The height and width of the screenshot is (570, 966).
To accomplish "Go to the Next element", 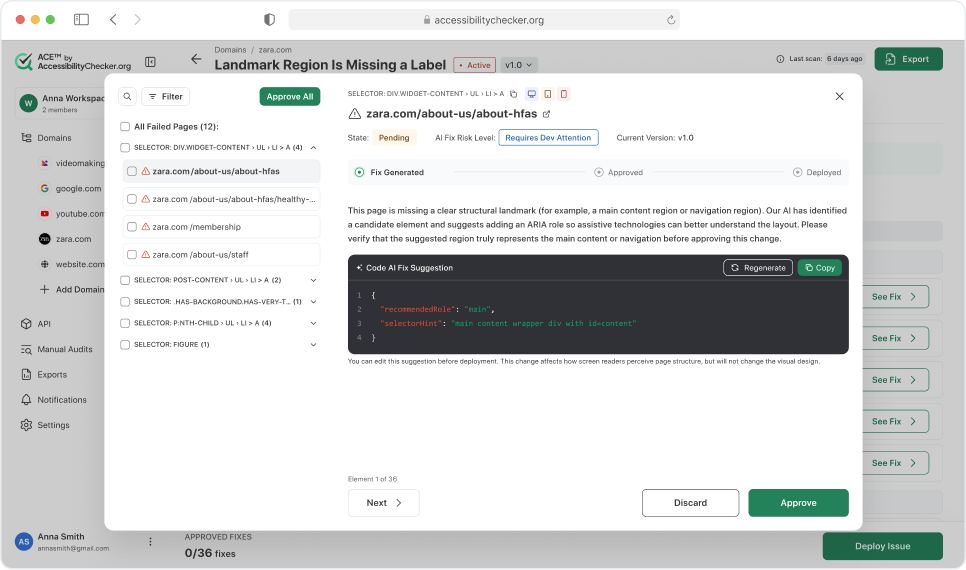I will click(x=383, y=503).
